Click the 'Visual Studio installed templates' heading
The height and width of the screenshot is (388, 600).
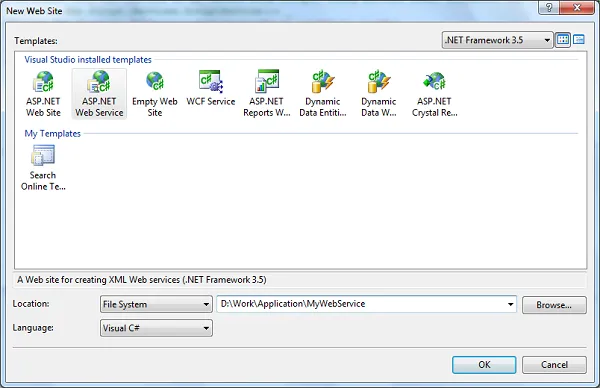click(x=88, y=60)
